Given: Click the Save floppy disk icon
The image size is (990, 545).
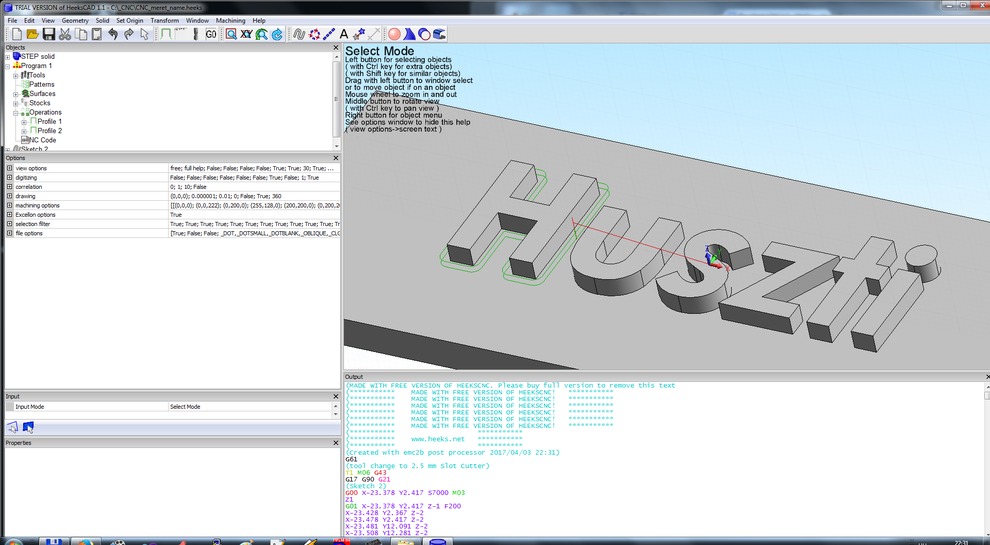Looking at the screenshot, I should pyautogui.click(x=48, y=34).
